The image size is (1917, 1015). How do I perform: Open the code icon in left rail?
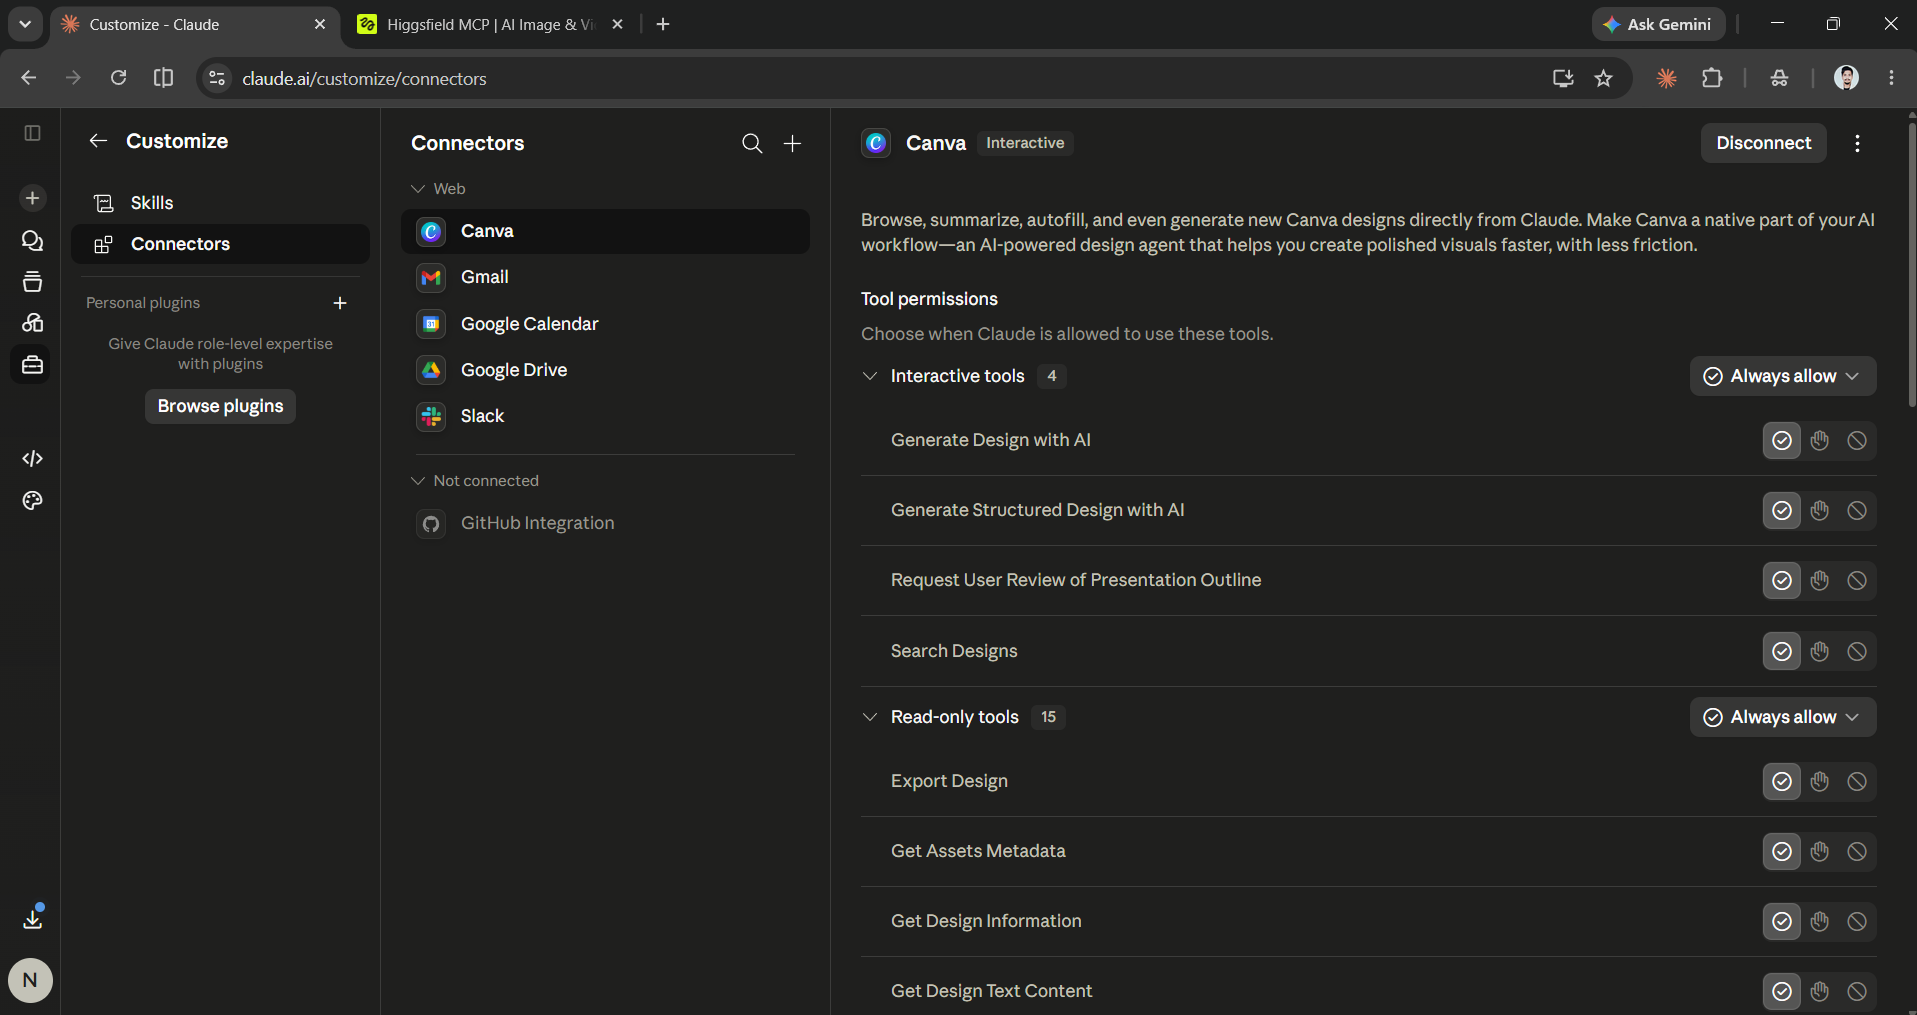[x=32, y=458]
